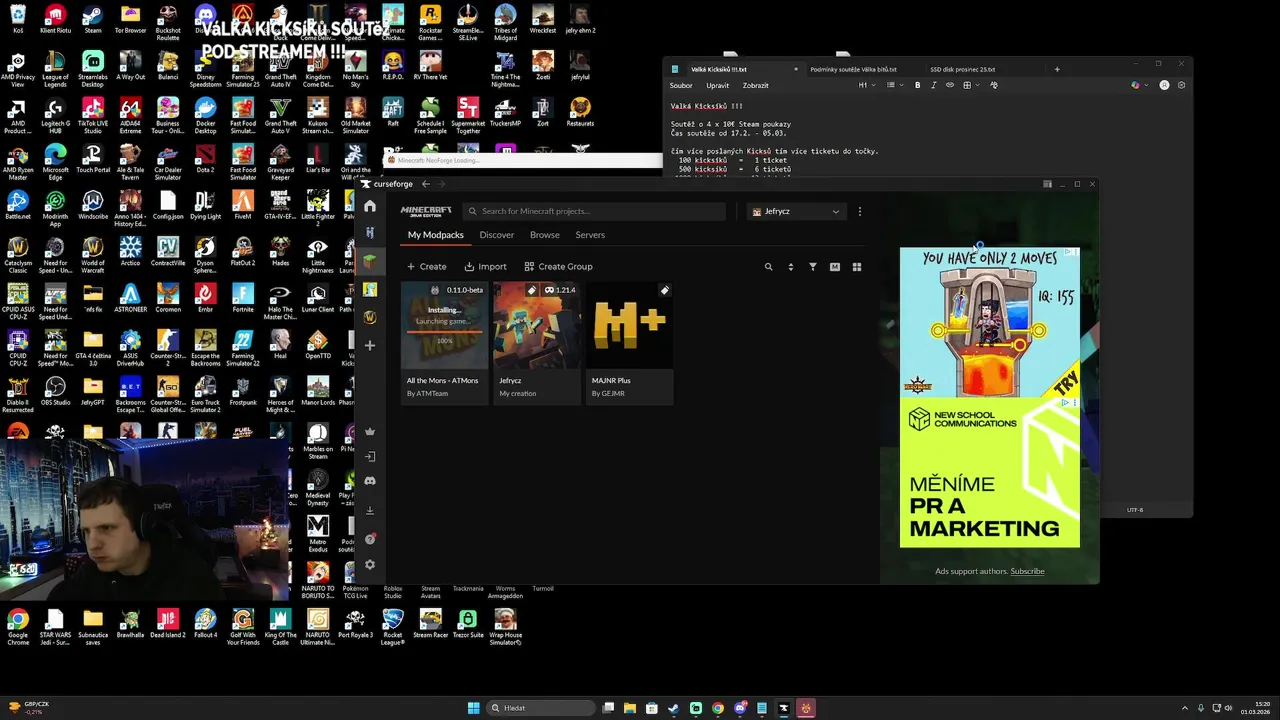Click the Create Group button
Image resolution: width=1280 pixels, height=720 pixels.
557,267
